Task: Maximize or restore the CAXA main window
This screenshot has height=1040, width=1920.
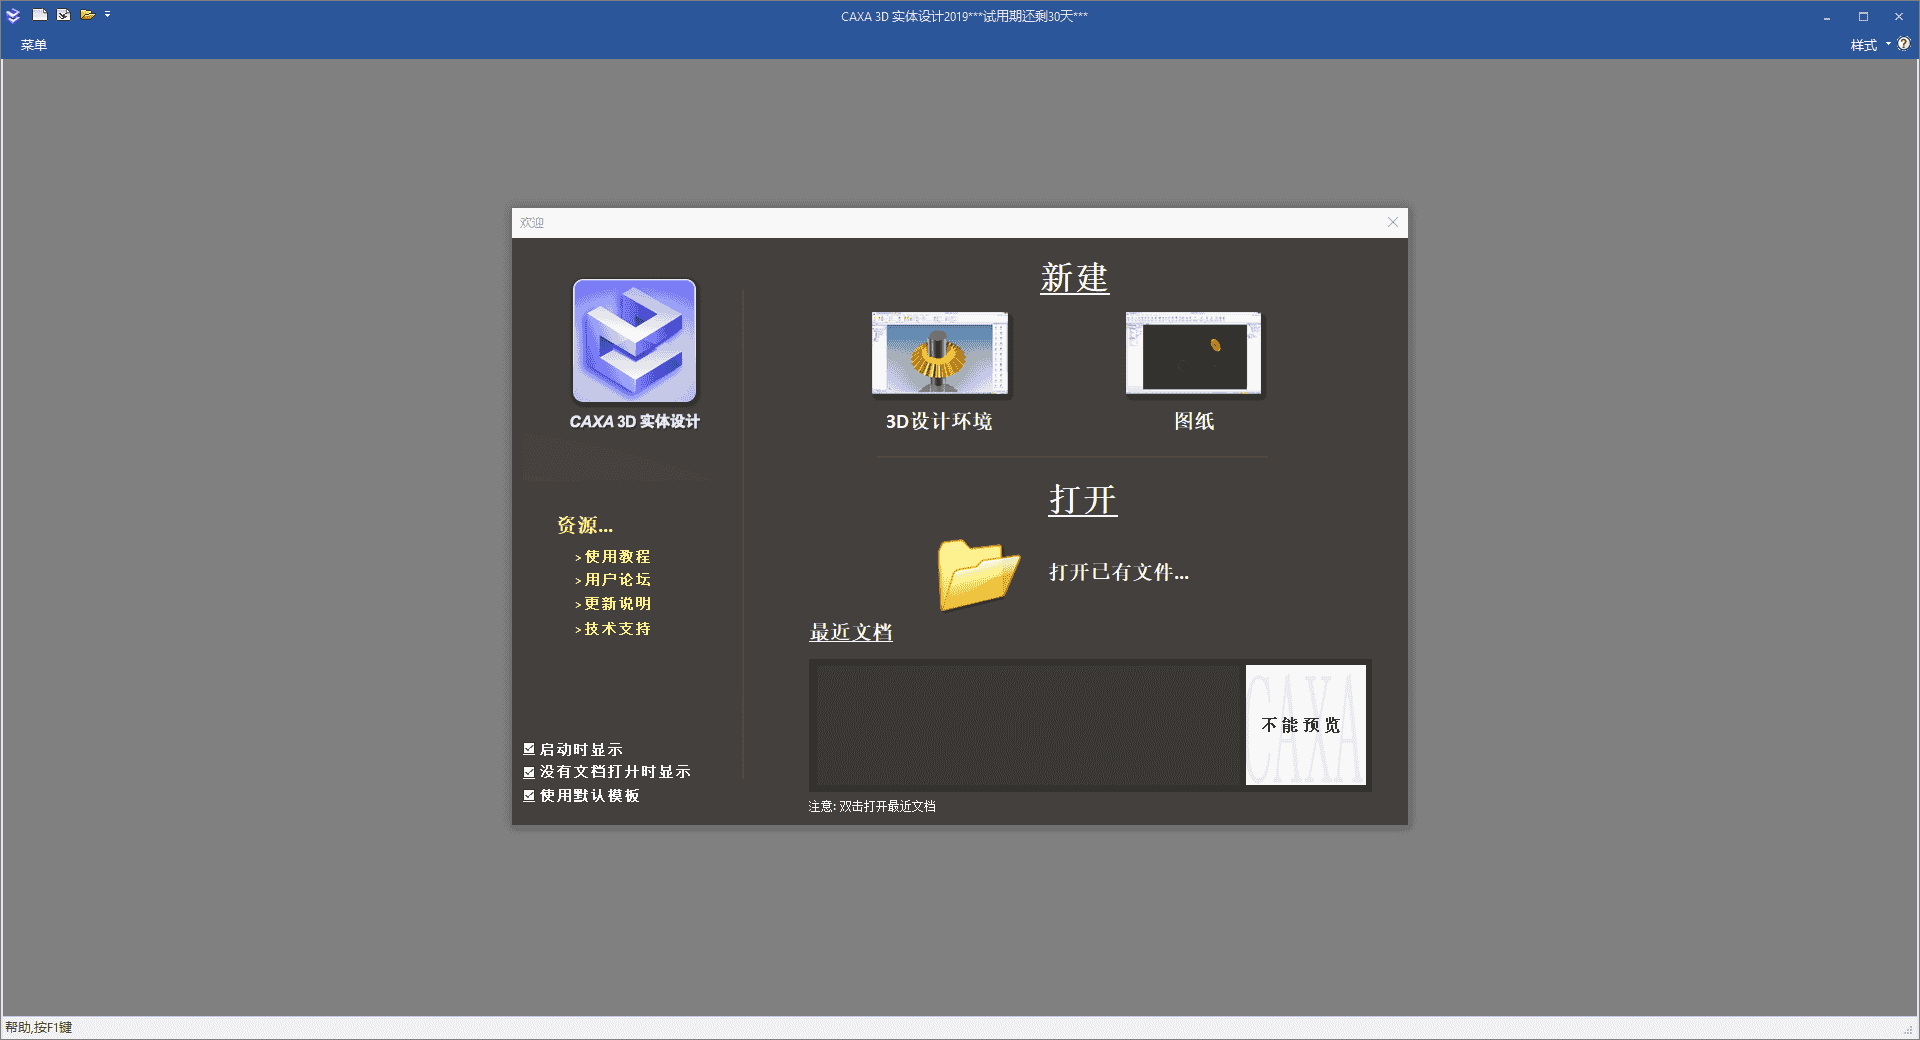Action: [1863, 17]
